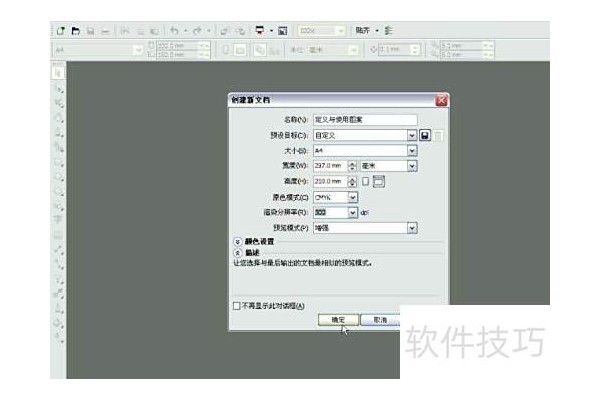Click the 宽度 spinner arrows
The height and width of the screenshot is (400, 600).
(352, 166)
